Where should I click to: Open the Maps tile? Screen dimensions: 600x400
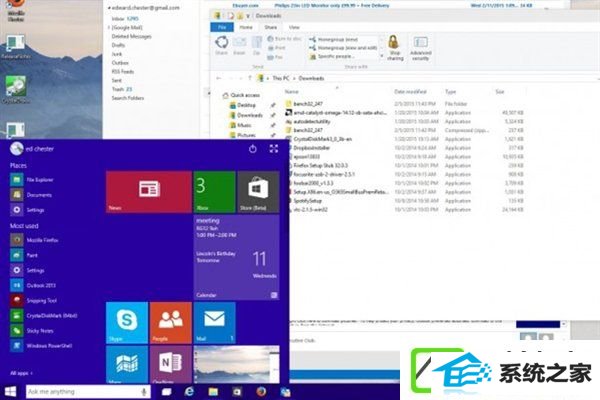(127, 364)
